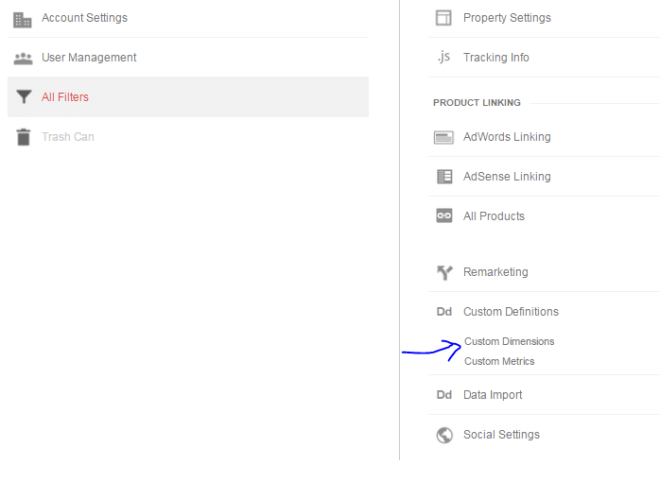Select Custom Dimensions sub-item
The height and width of the screenshot is (482, 660).
coord(509,341)
